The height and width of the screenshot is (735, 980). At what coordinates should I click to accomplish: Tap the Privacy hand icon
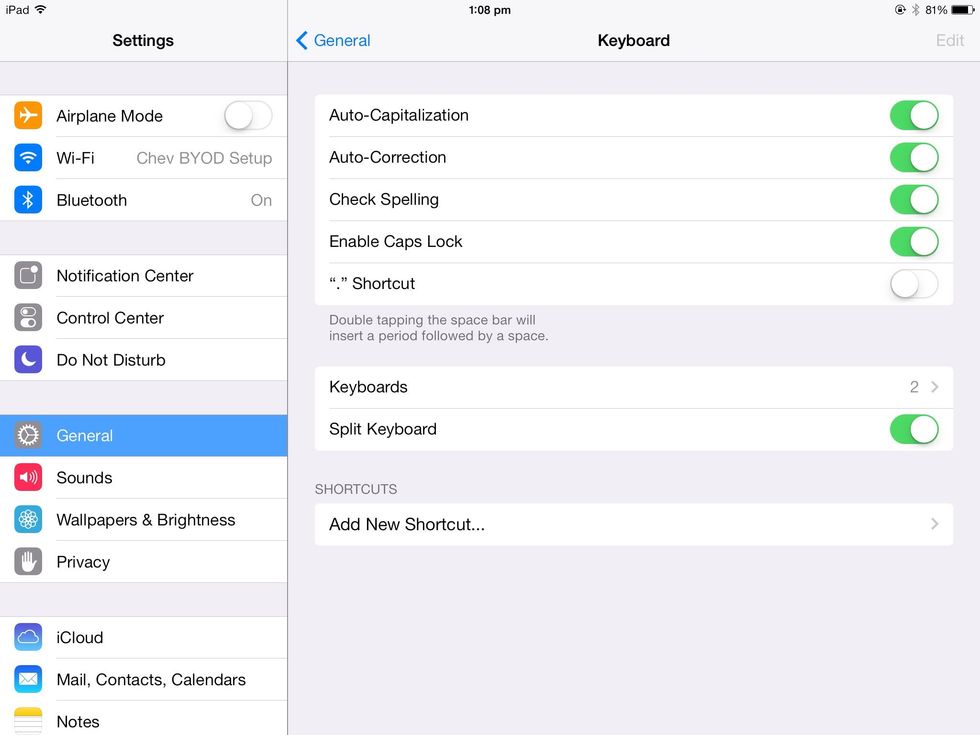(28, 562)
